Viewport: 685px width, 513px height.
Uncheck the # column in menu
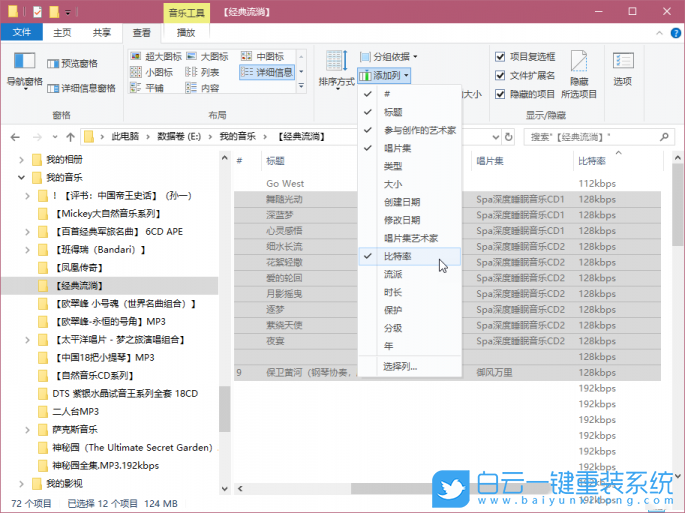point(410,94)
